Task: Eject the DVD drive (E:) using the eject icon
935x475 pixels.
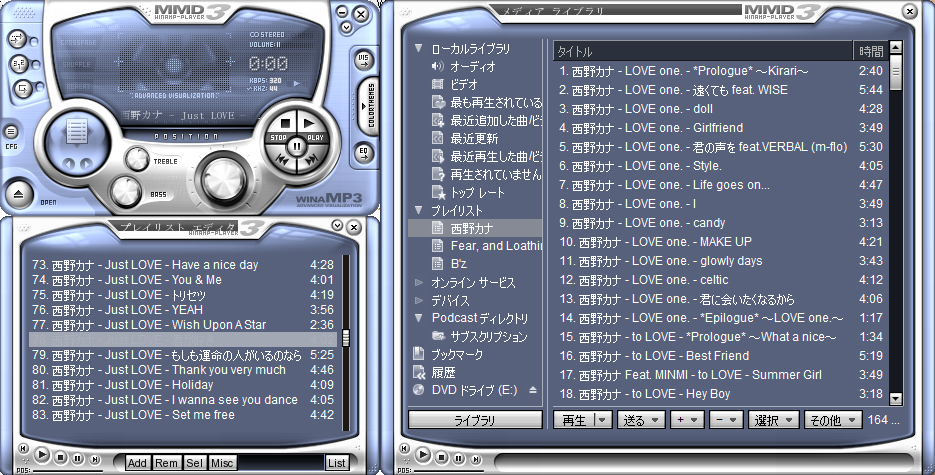Action: click(x=533, y=390)
